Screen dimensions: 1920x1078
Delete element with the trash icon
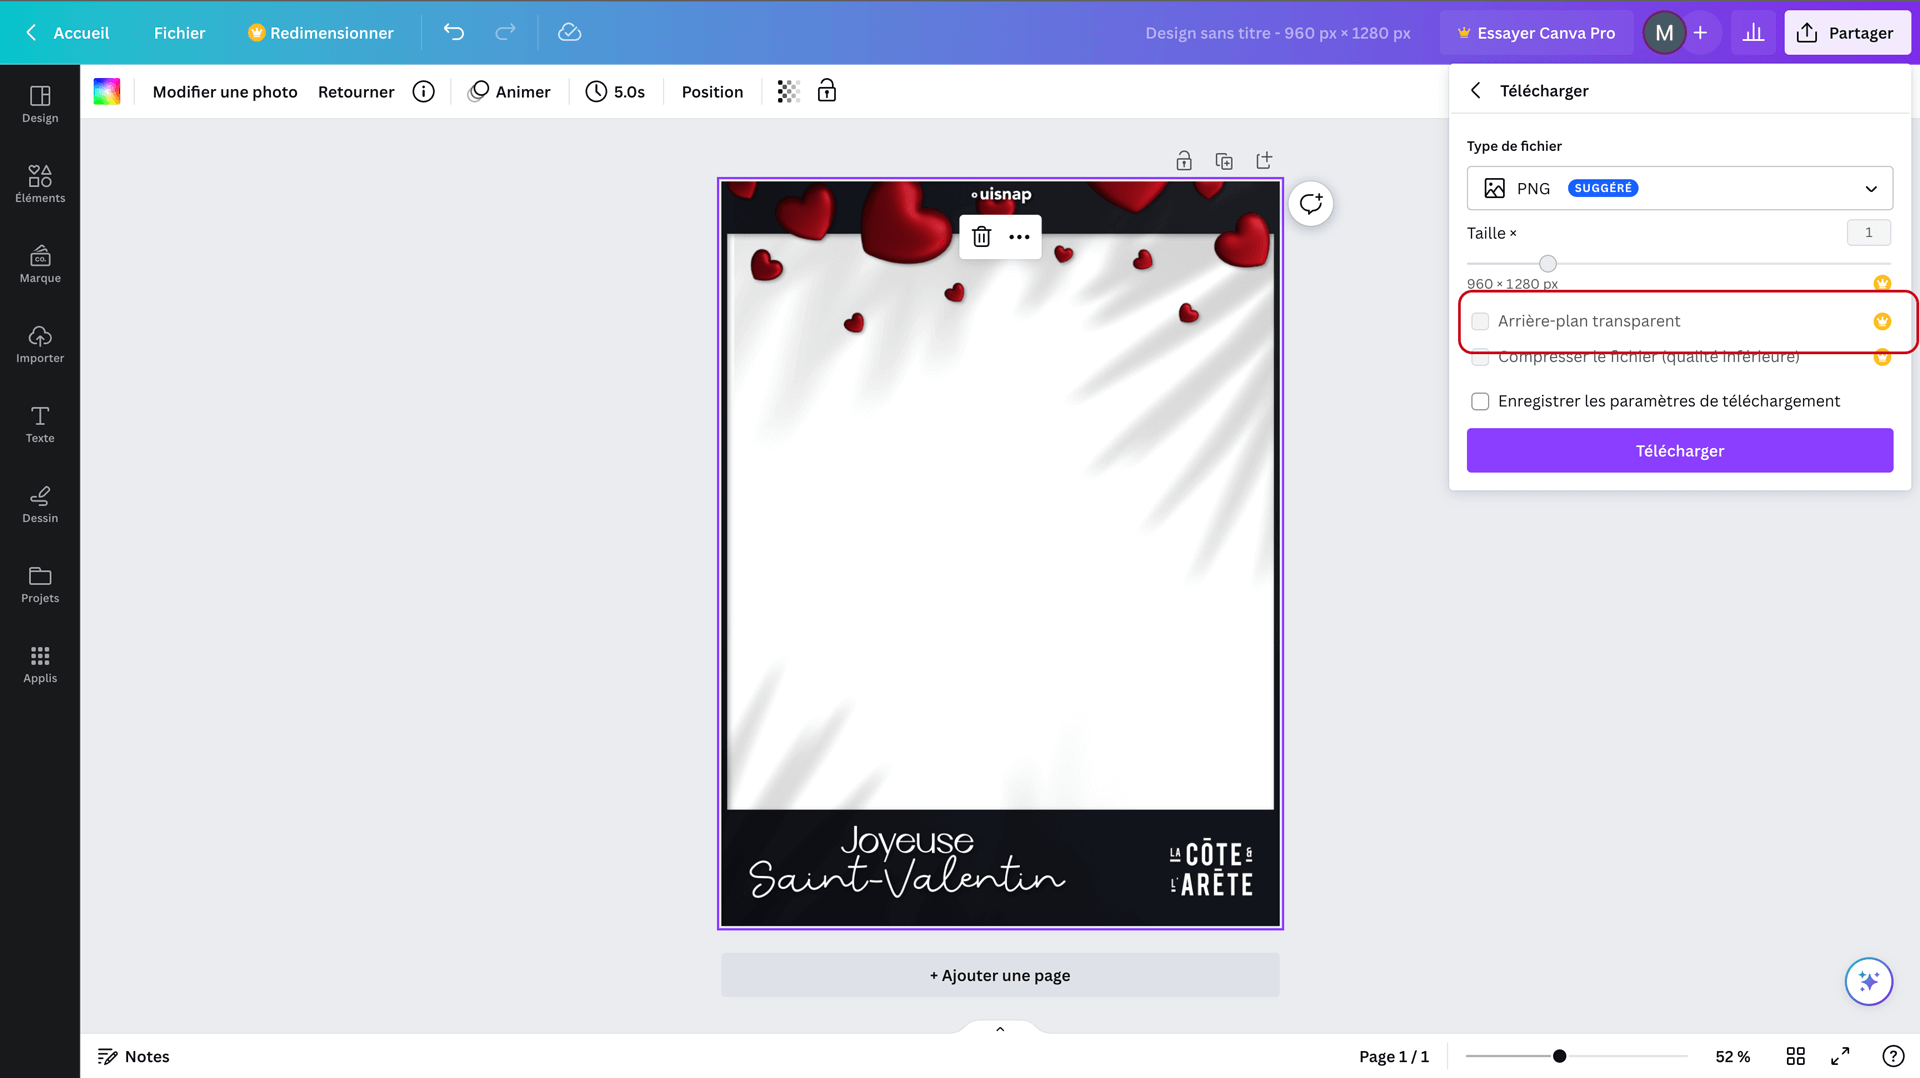click(981, 237)
